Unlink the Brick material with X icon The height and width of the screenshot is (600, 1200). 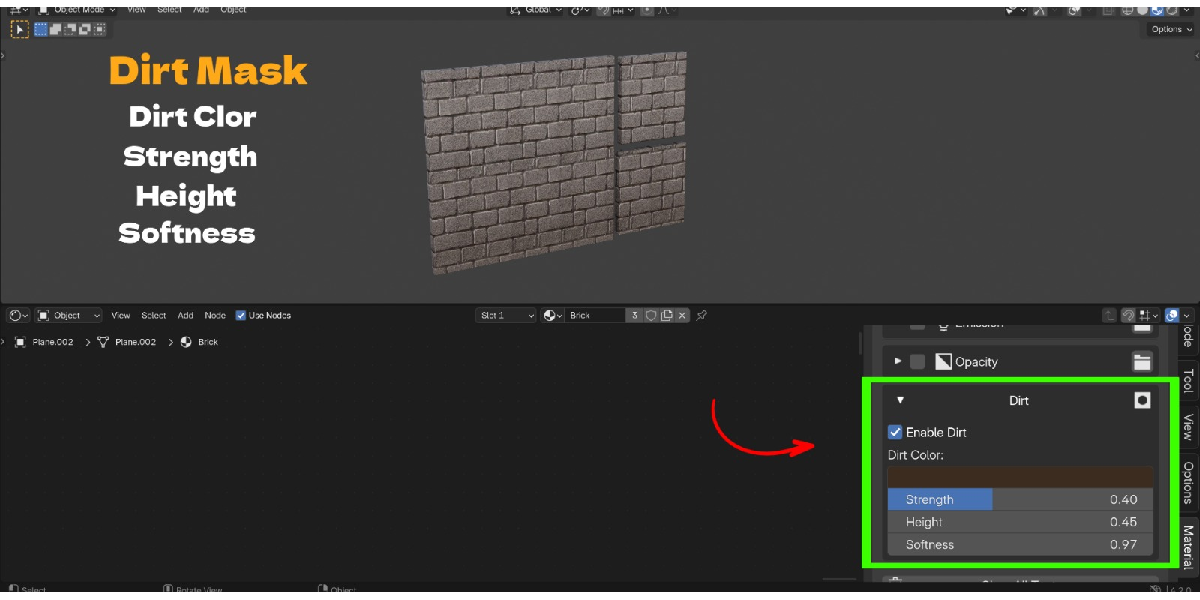682,315
